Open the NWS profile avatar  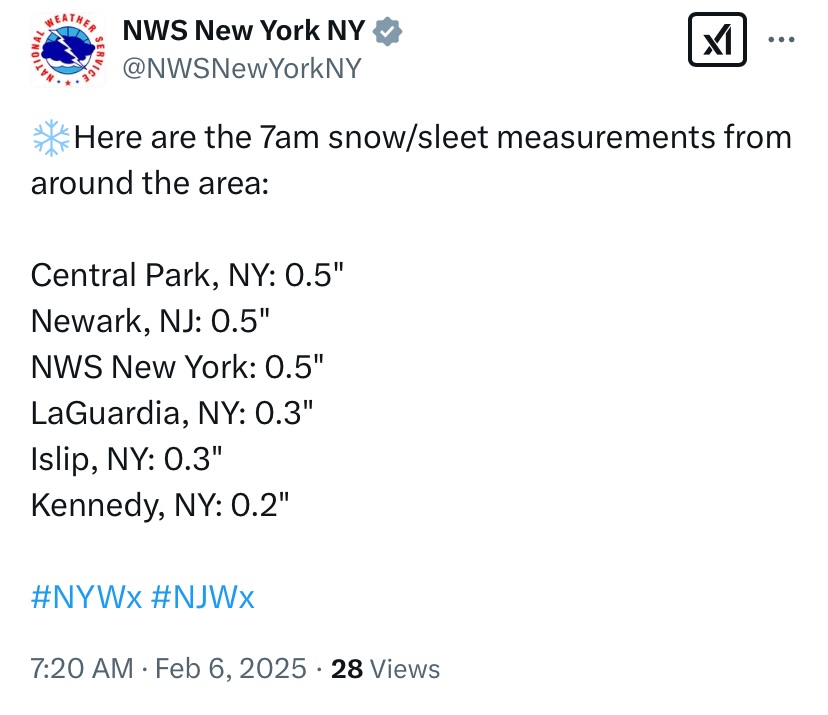coord(68,50)
